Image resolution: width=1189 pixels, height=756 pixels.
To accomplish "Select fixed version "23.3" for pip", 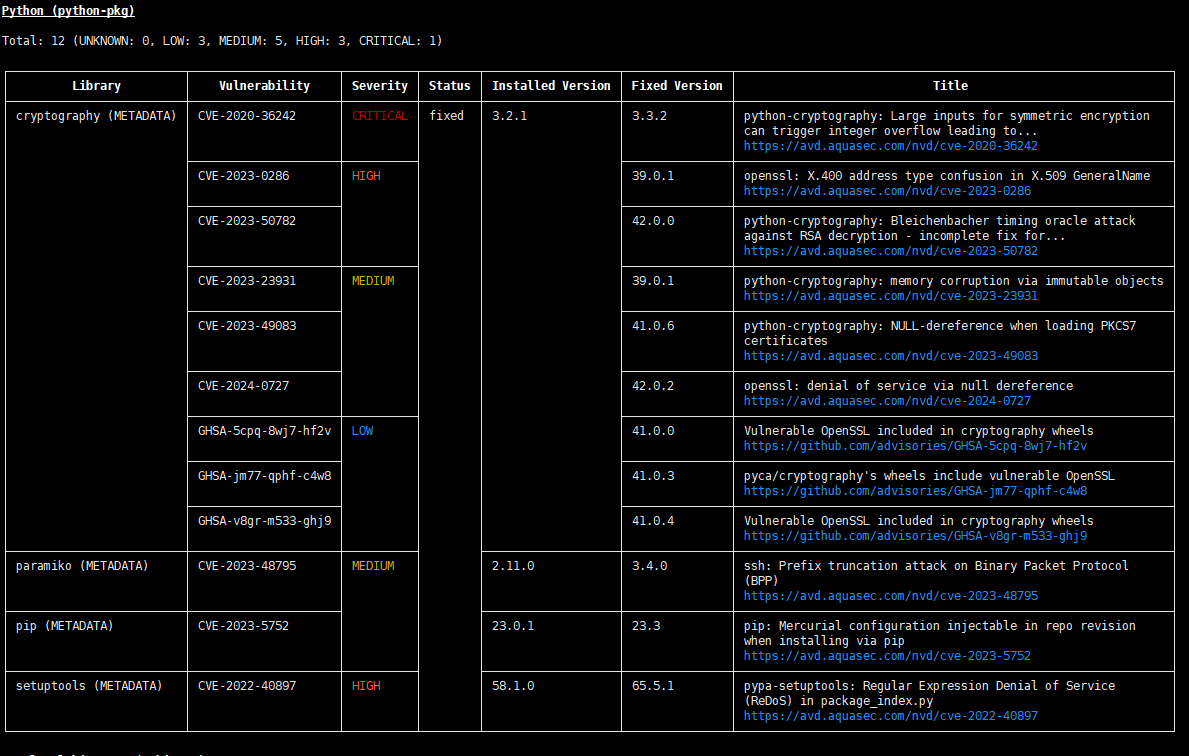I will click(646, 626).
